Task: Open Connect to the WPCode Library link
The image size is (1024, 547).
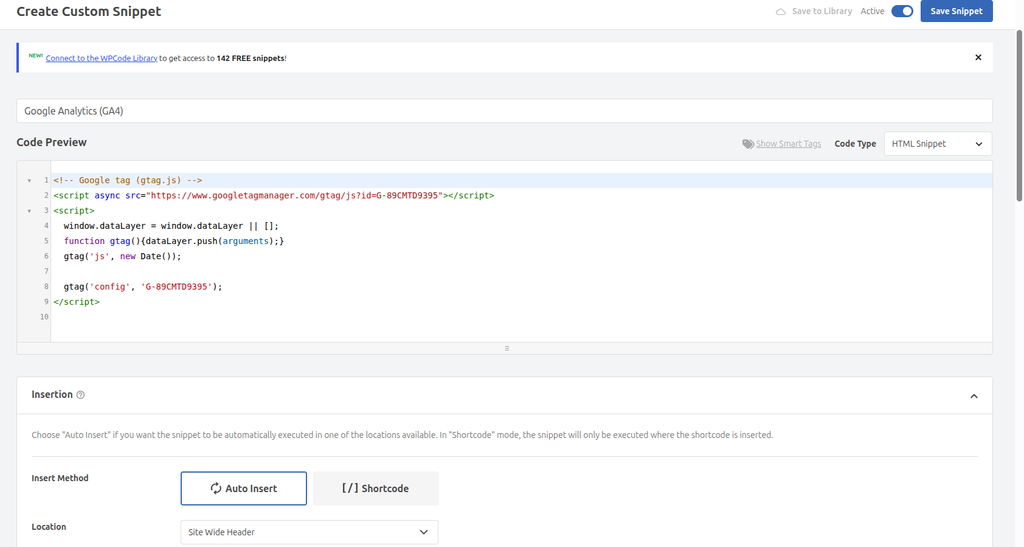Action: point(101,58)
